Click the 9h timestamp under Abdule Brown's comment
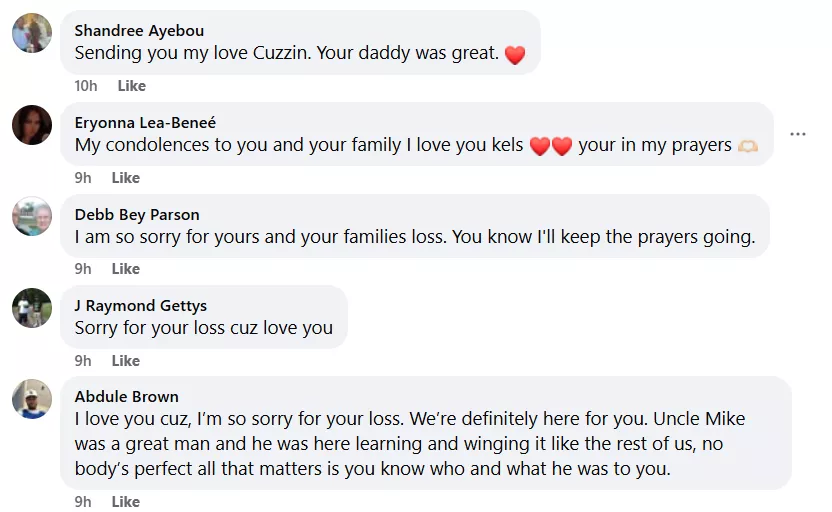 (x=83, y=502)
